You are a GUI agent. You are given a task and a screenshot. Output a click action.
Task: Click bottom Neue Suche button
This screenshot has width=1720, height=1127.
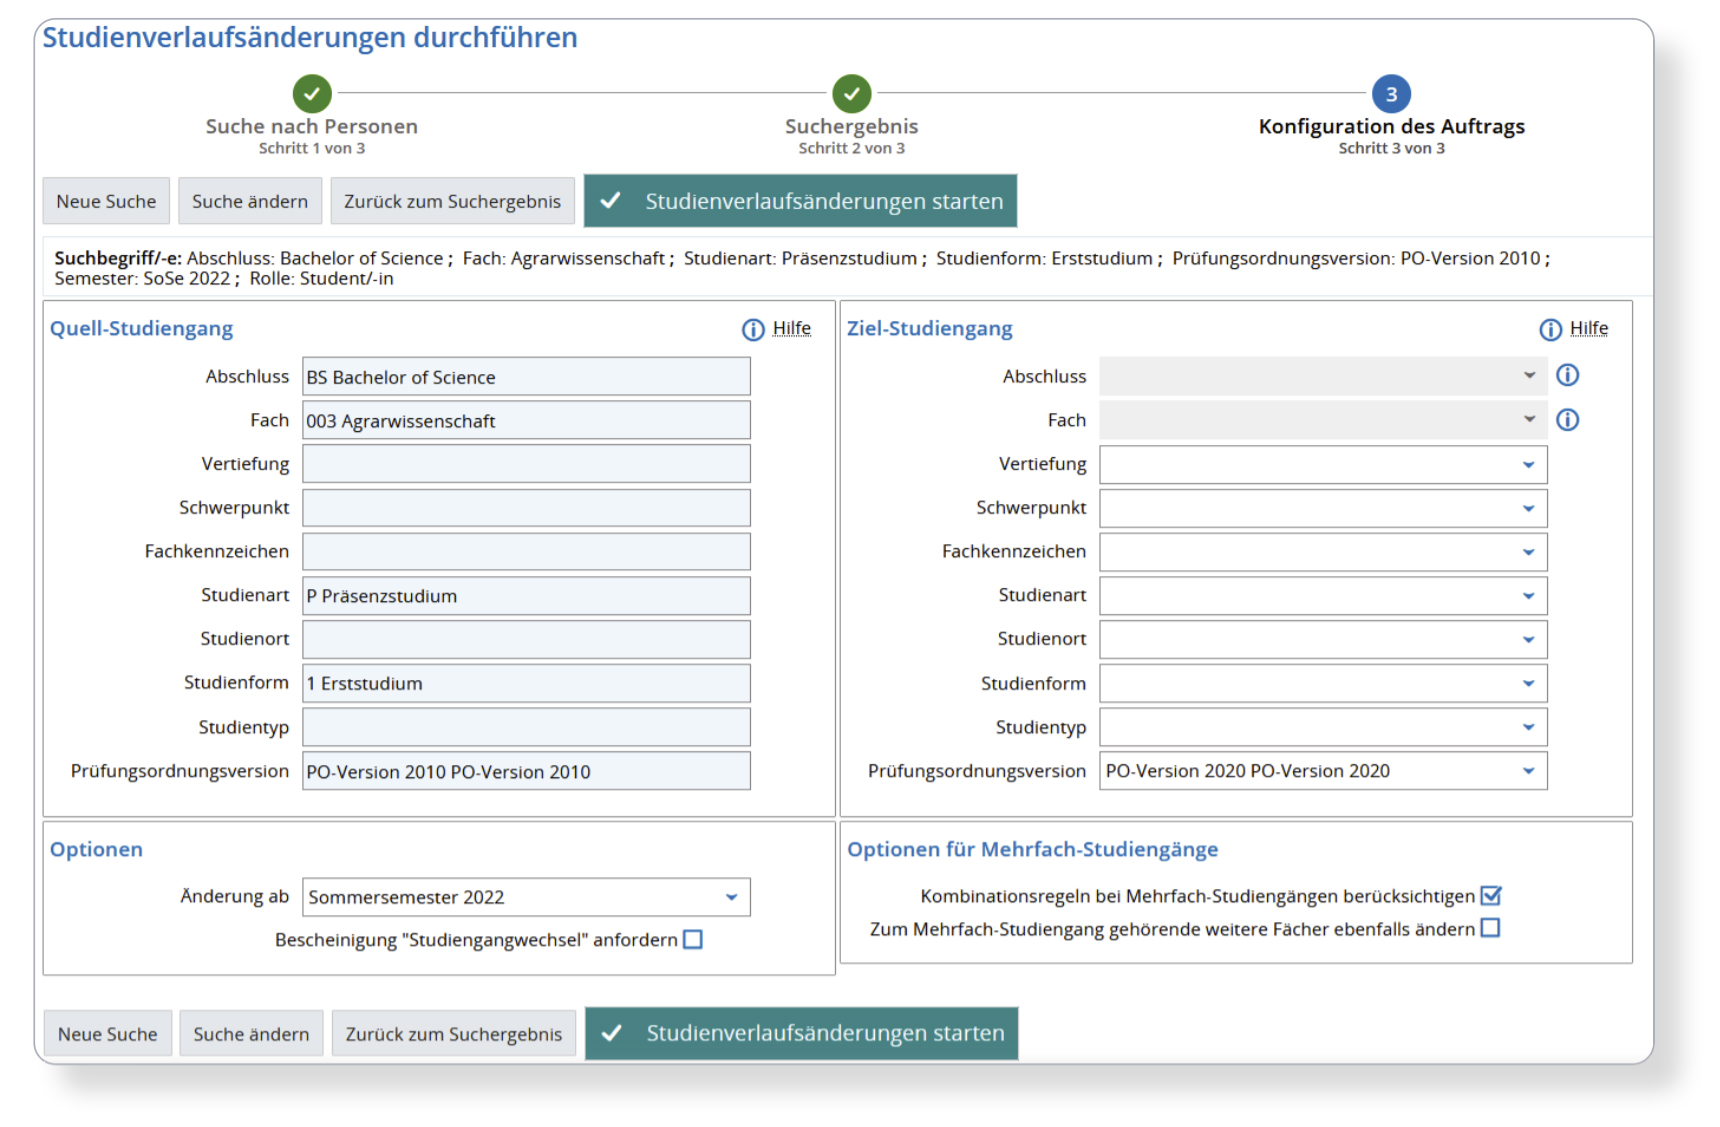108,1034
